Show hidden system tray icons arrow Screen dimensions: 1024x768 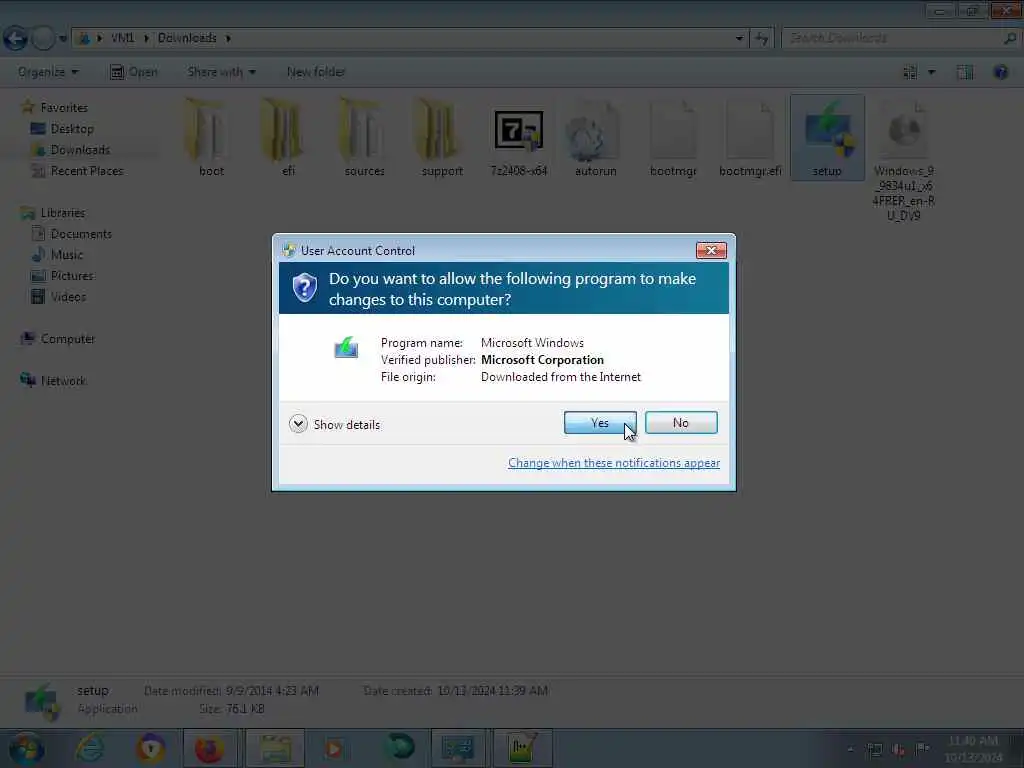tap(850, 749)
